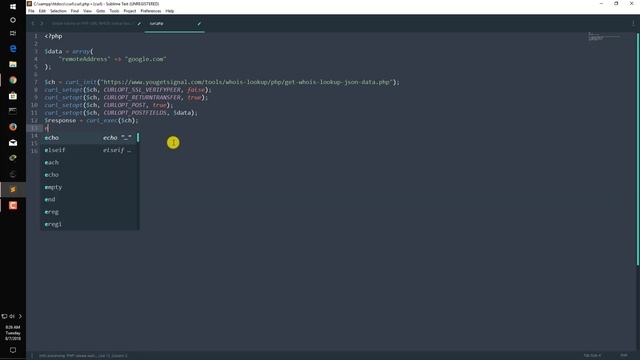640x360 pixels.
Task: Launch Microsoft Edge from the taskbar
Action: pyautogui.click(x=13, y=49)
